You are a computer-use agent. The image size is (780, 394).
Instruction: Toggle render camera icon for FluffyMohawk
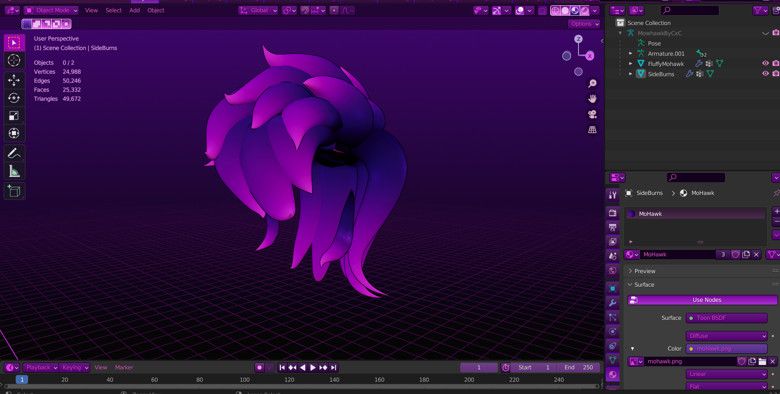(776, 64)
